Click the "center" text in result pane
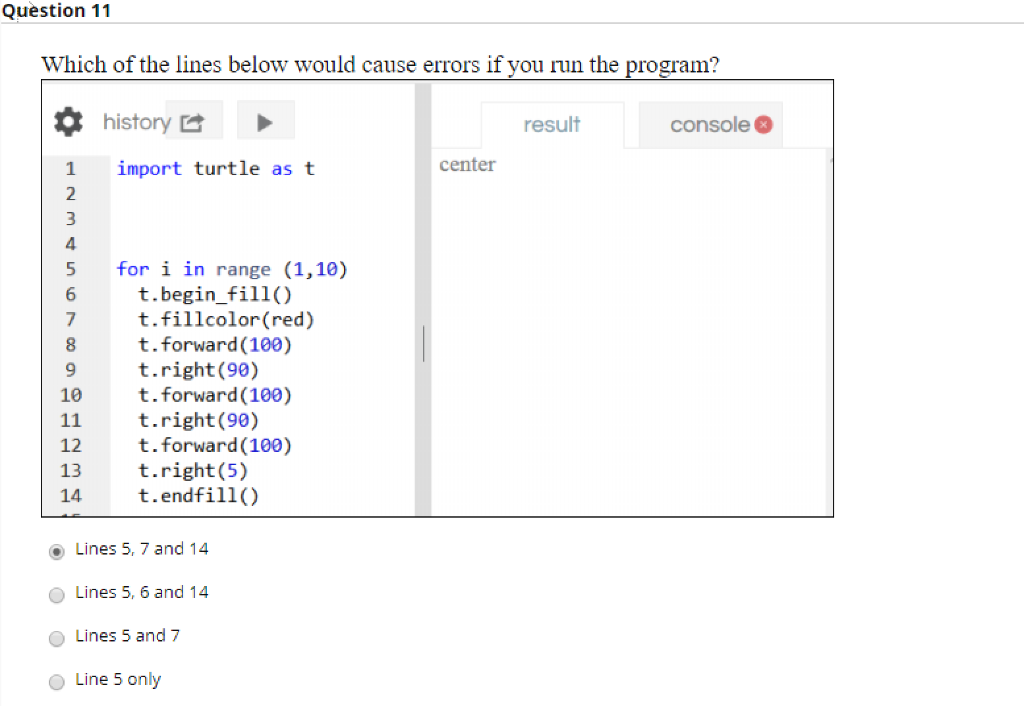The height and width of the screenshot is (706, 1024). tap(467, 164)
